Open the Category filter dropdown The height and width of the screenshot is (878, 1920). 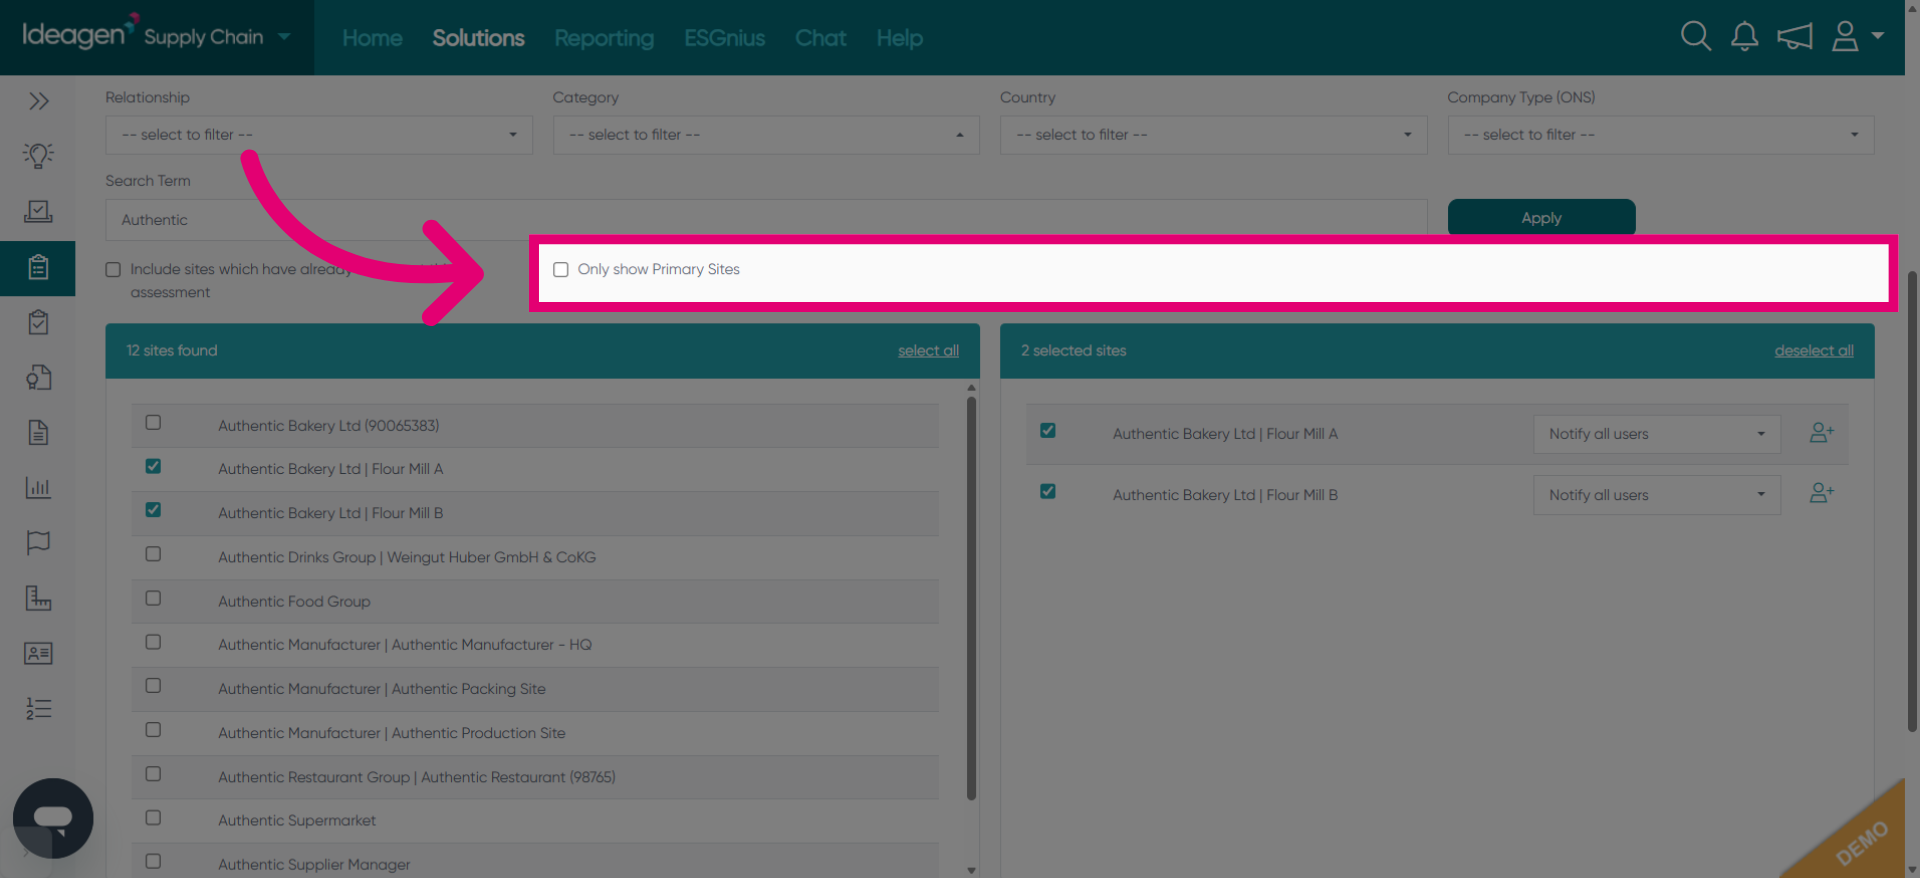click(766, 135)
